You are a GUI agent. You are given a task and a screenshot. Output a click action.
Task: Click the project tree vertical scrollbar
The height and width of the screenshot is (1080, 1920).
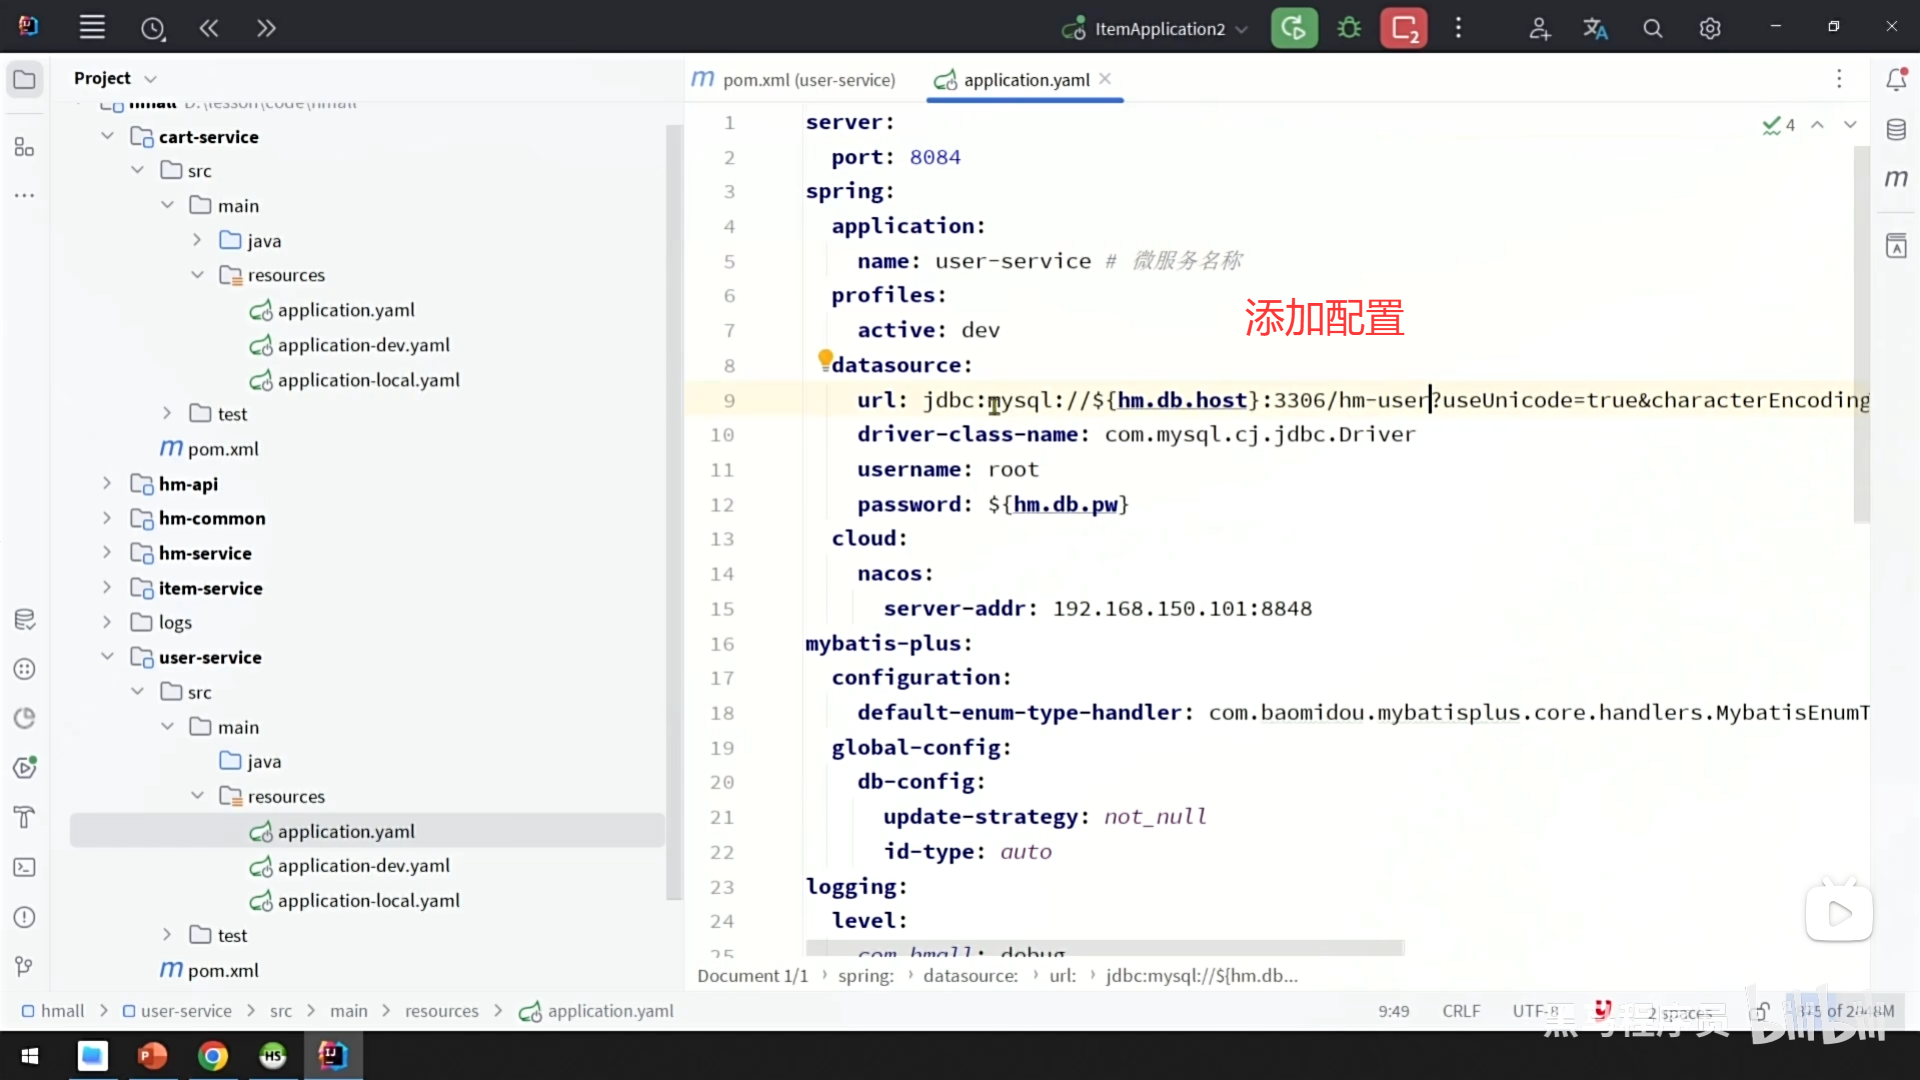(x=674, y=500)
